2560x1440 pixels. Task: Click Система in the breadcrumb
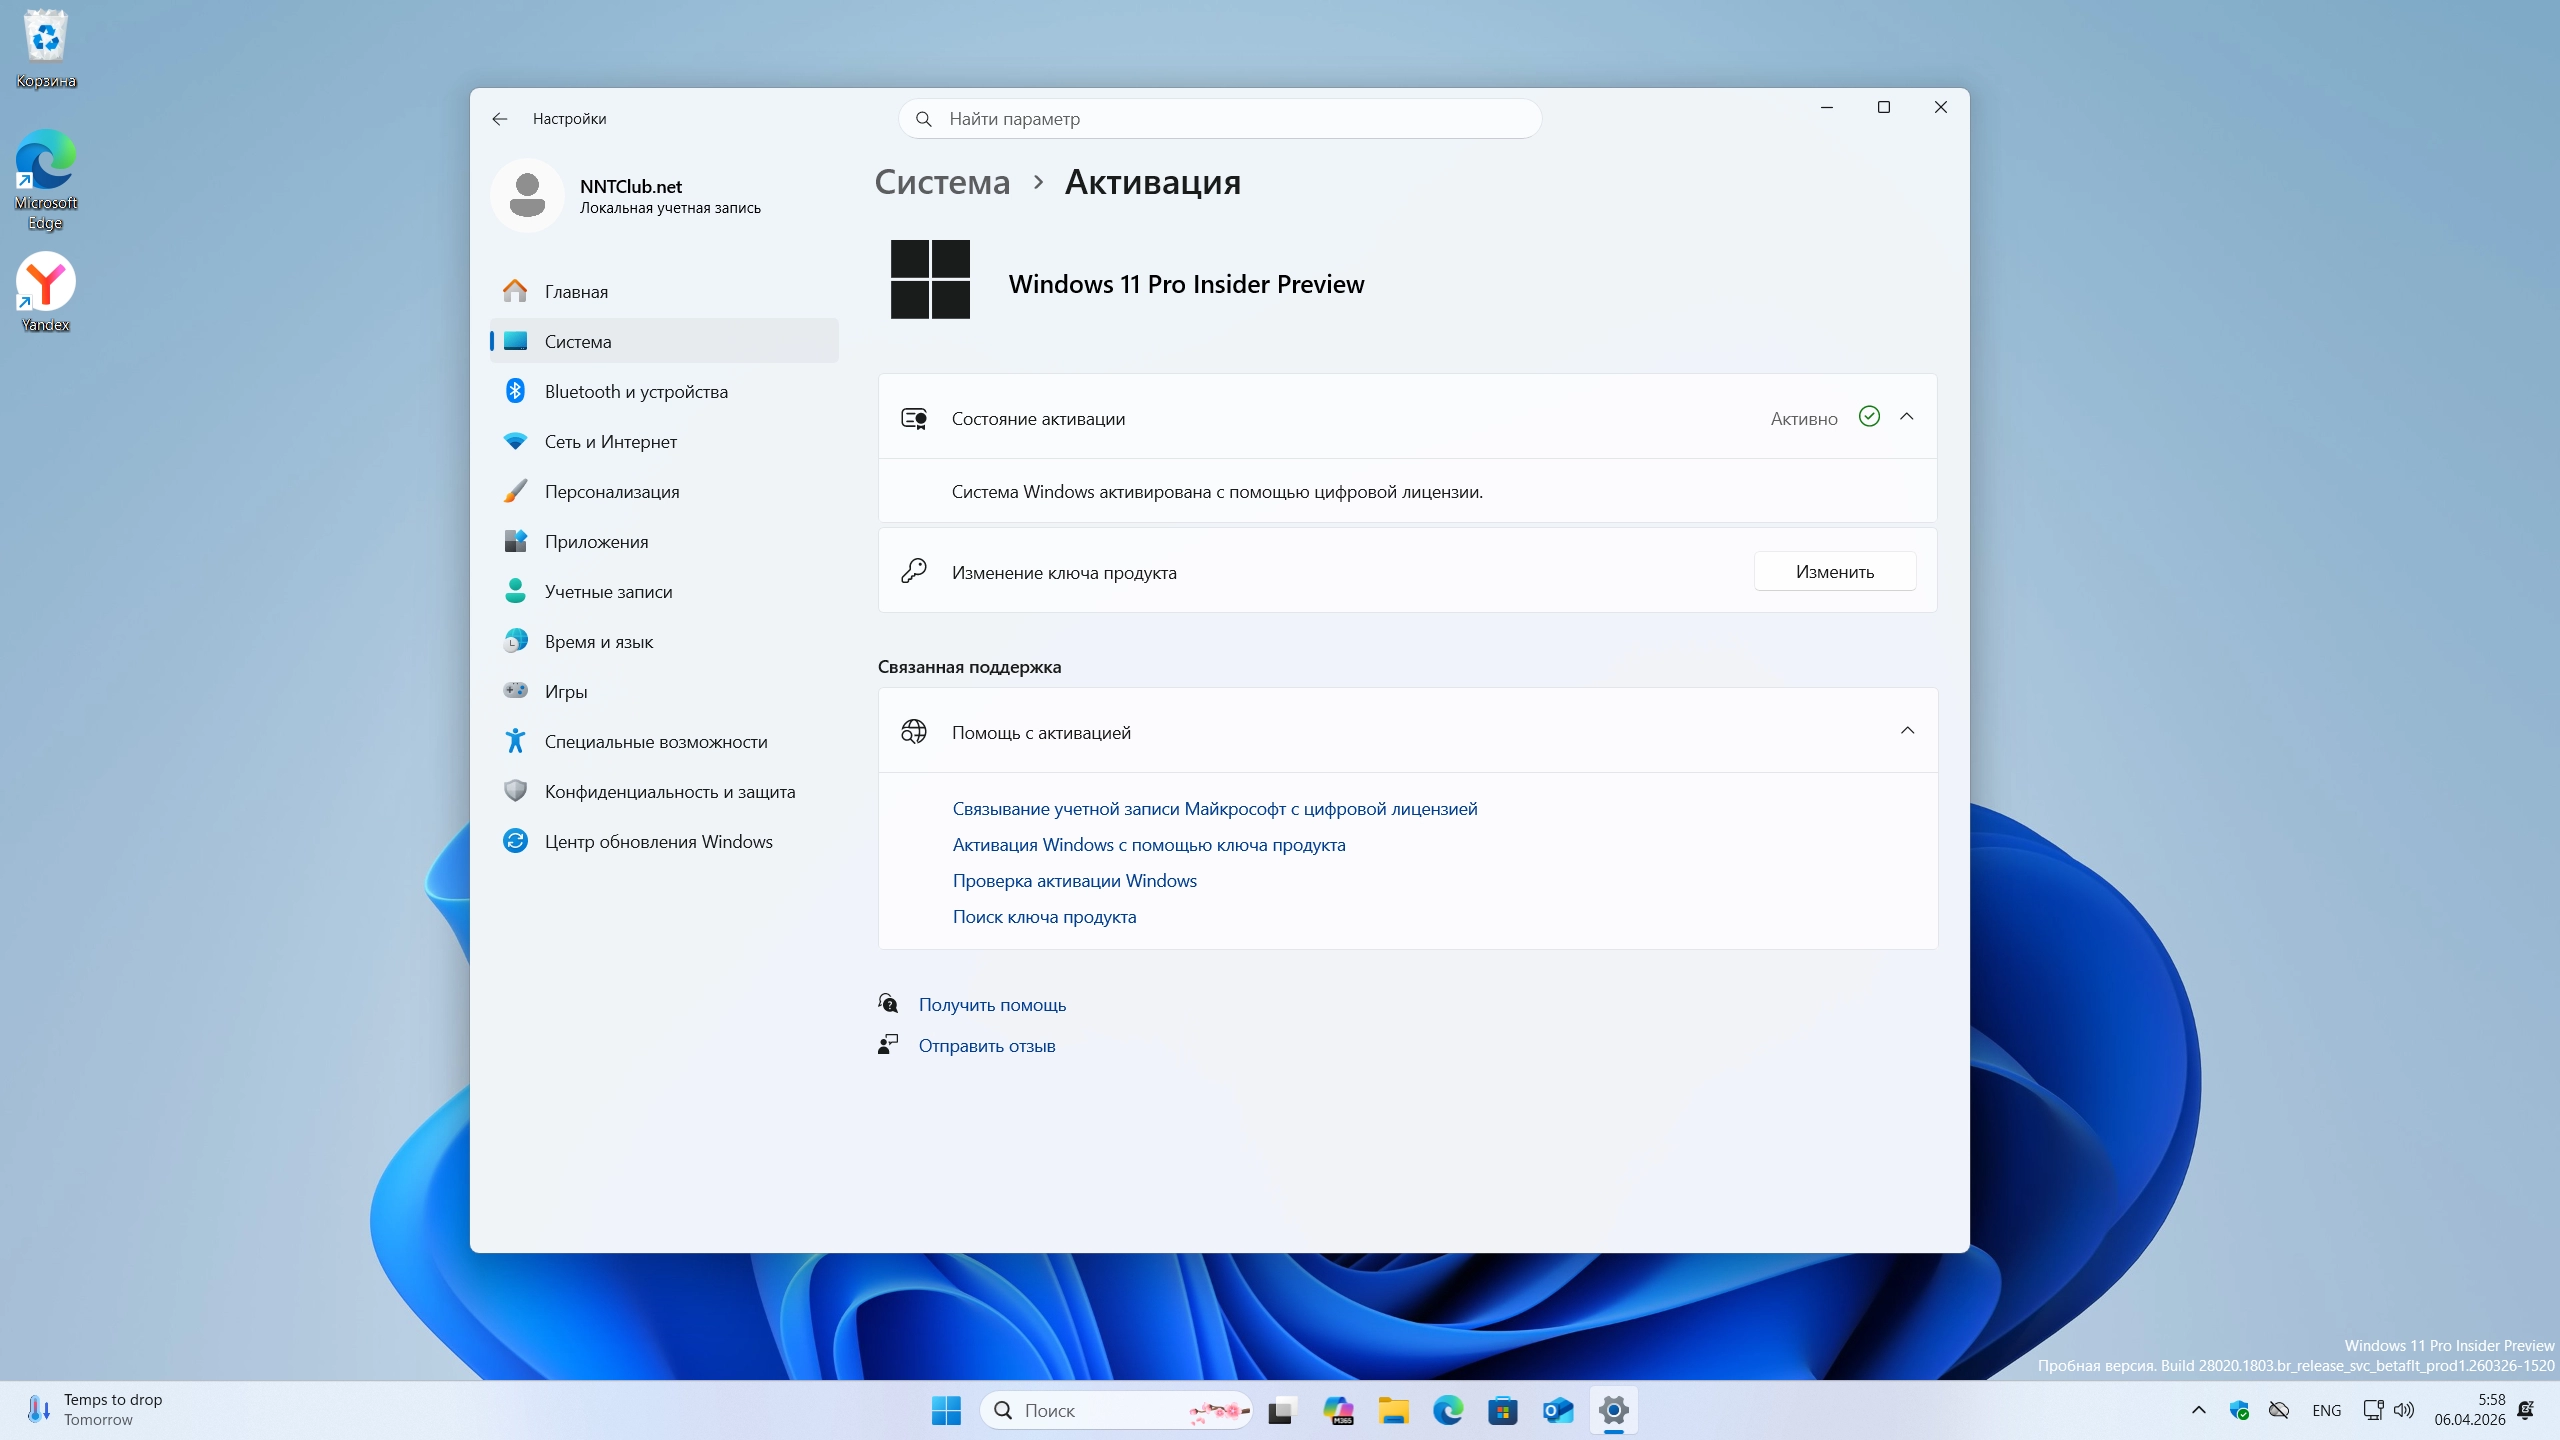(942, 183)
